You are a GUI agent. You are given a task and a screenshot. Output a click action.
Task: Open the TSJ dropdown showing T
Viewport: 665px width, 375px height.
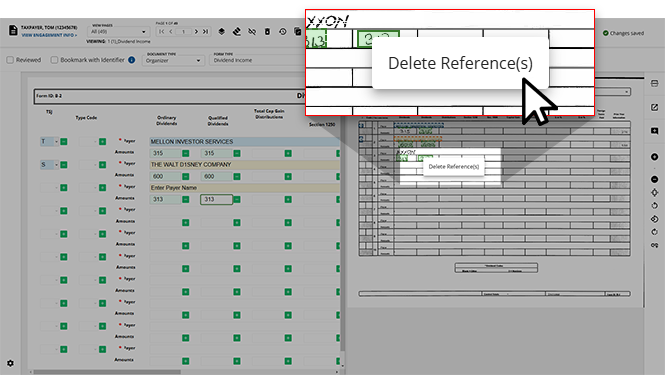(x=49, y=142)
